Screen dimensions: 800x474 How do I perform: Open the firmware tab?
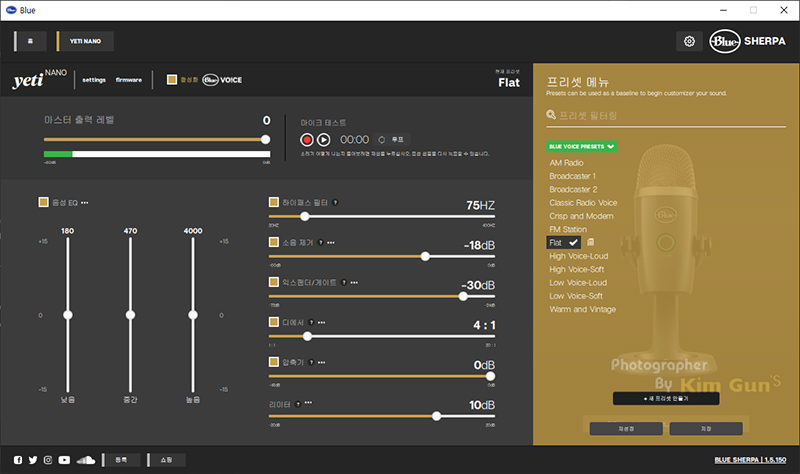[x=129, y=80]
